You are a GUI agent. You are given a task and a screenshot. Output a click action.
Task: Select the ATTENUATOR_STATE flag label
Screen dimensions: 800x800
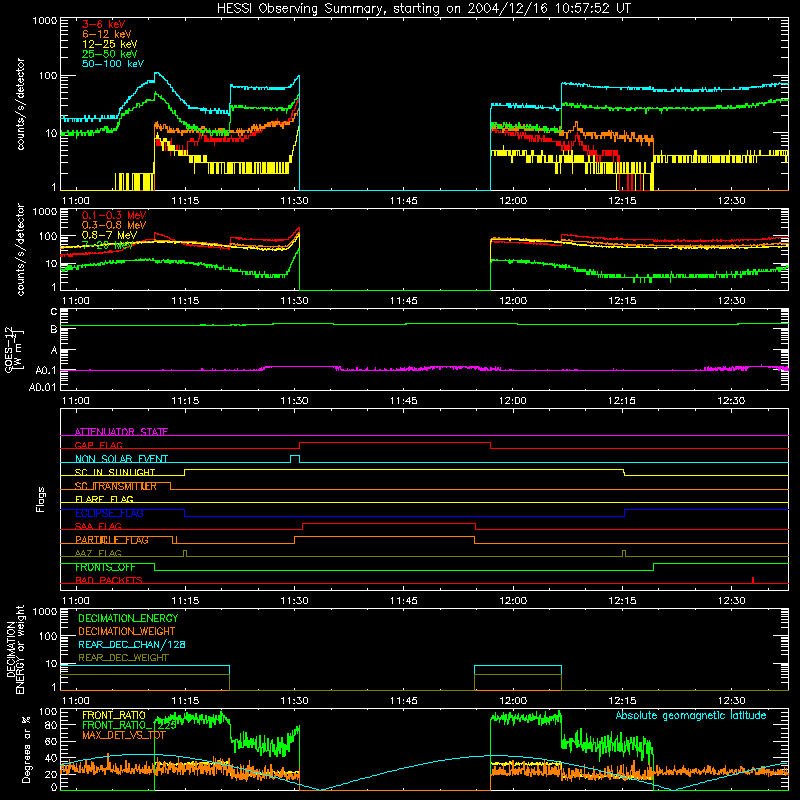[x=121, y=432]
